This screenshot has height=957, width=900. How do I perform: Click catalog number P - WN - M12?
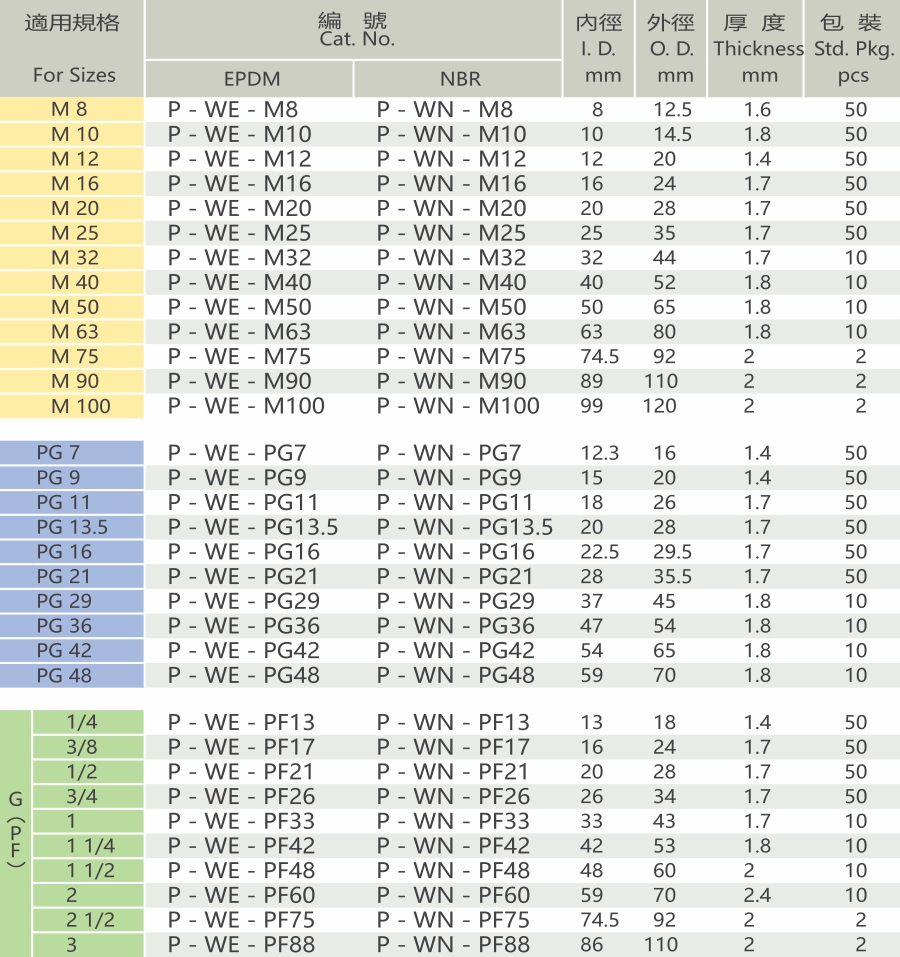(x=451, y=159)
